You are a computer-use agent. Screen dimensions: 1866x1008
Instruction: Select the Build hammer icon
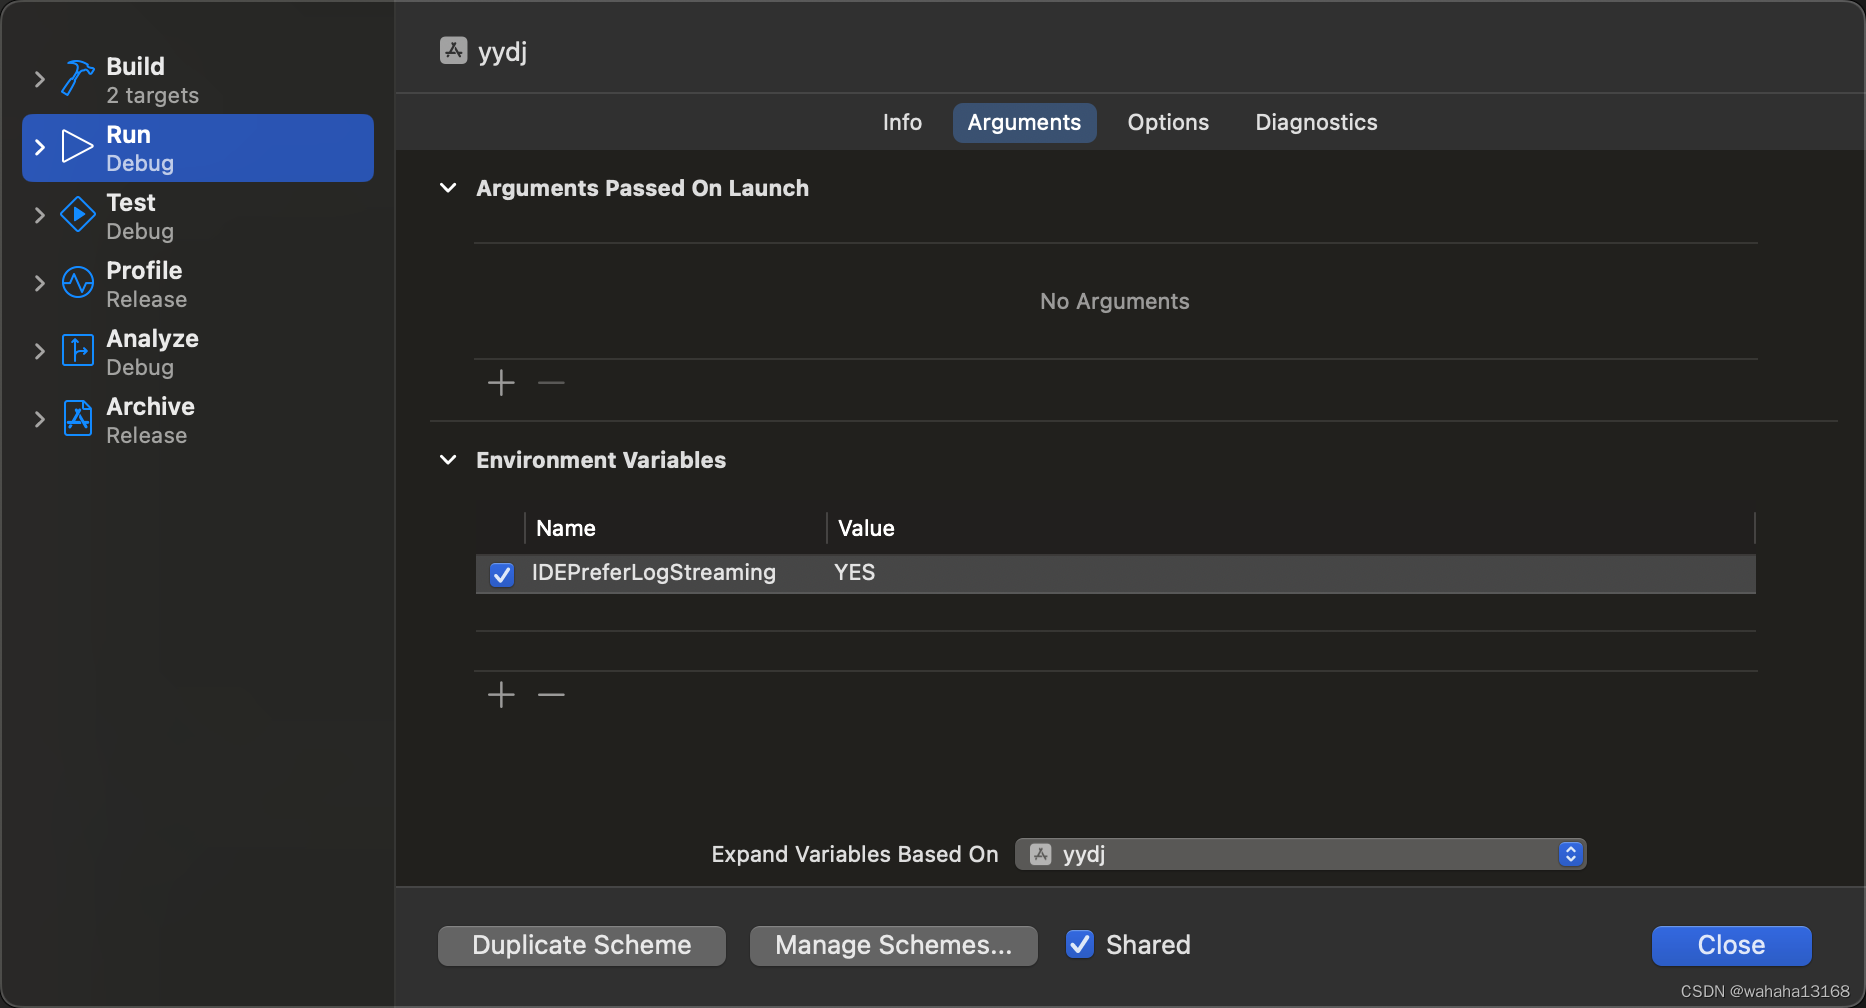[x=77, y=78]
